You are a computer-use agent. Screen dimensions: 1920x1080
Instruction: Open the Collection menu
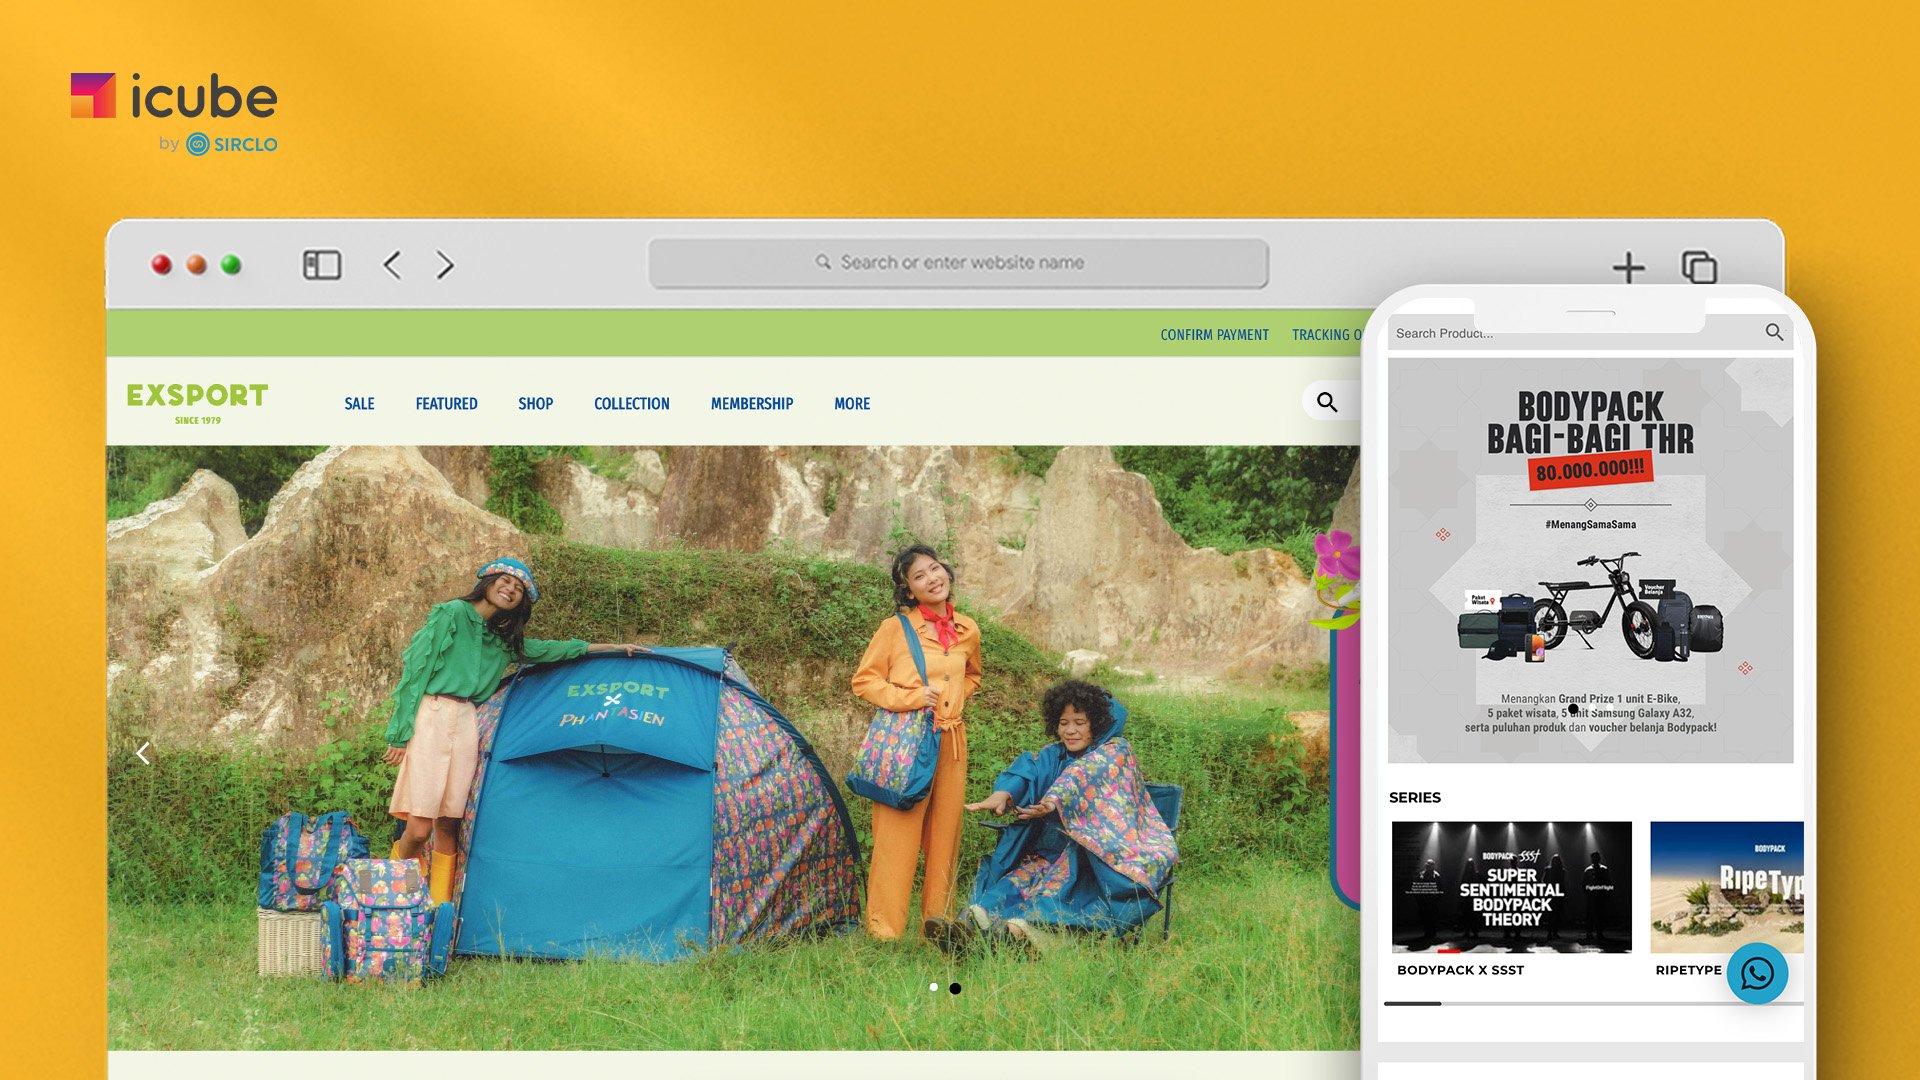(632, 404)
